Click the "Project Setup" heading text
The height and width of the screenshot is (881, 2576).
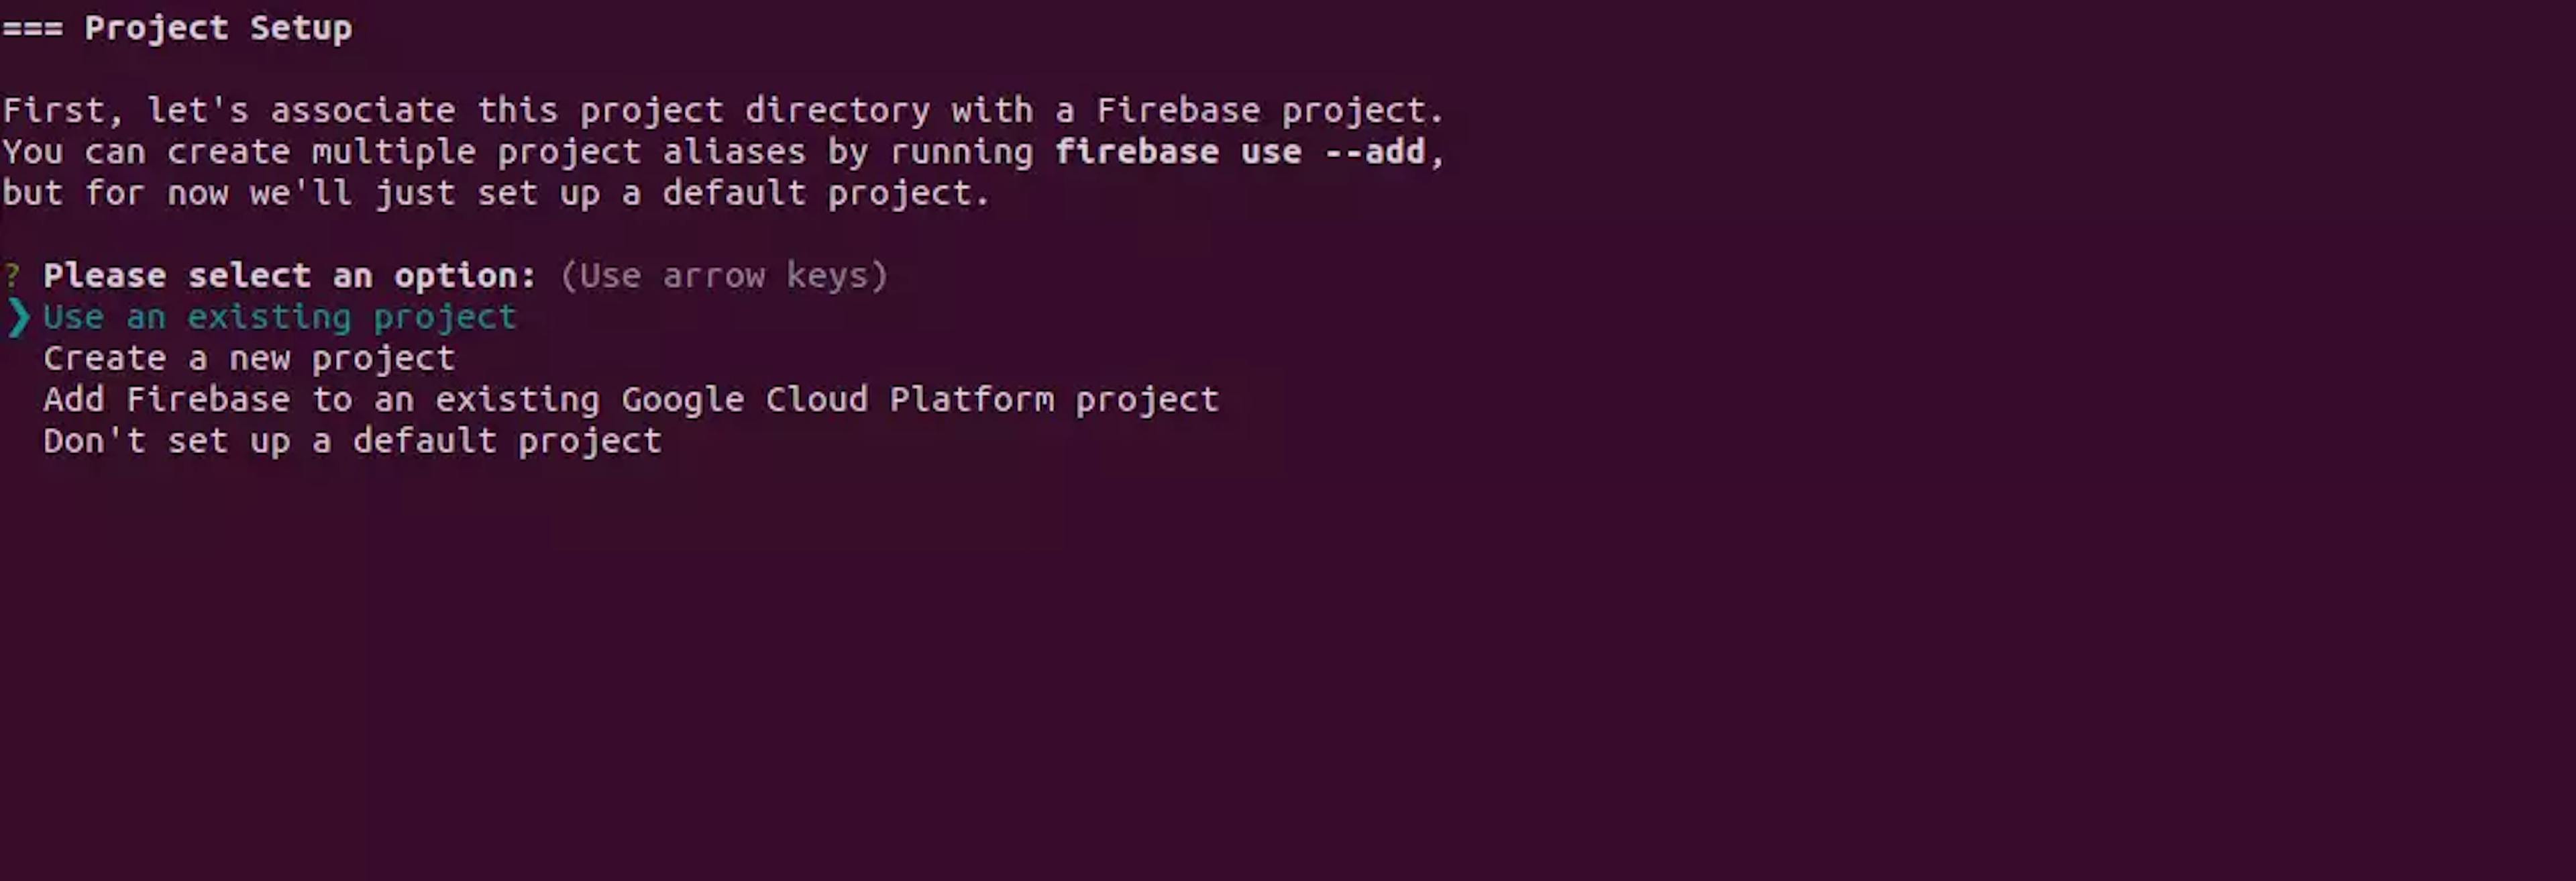[x=218, y=28]
